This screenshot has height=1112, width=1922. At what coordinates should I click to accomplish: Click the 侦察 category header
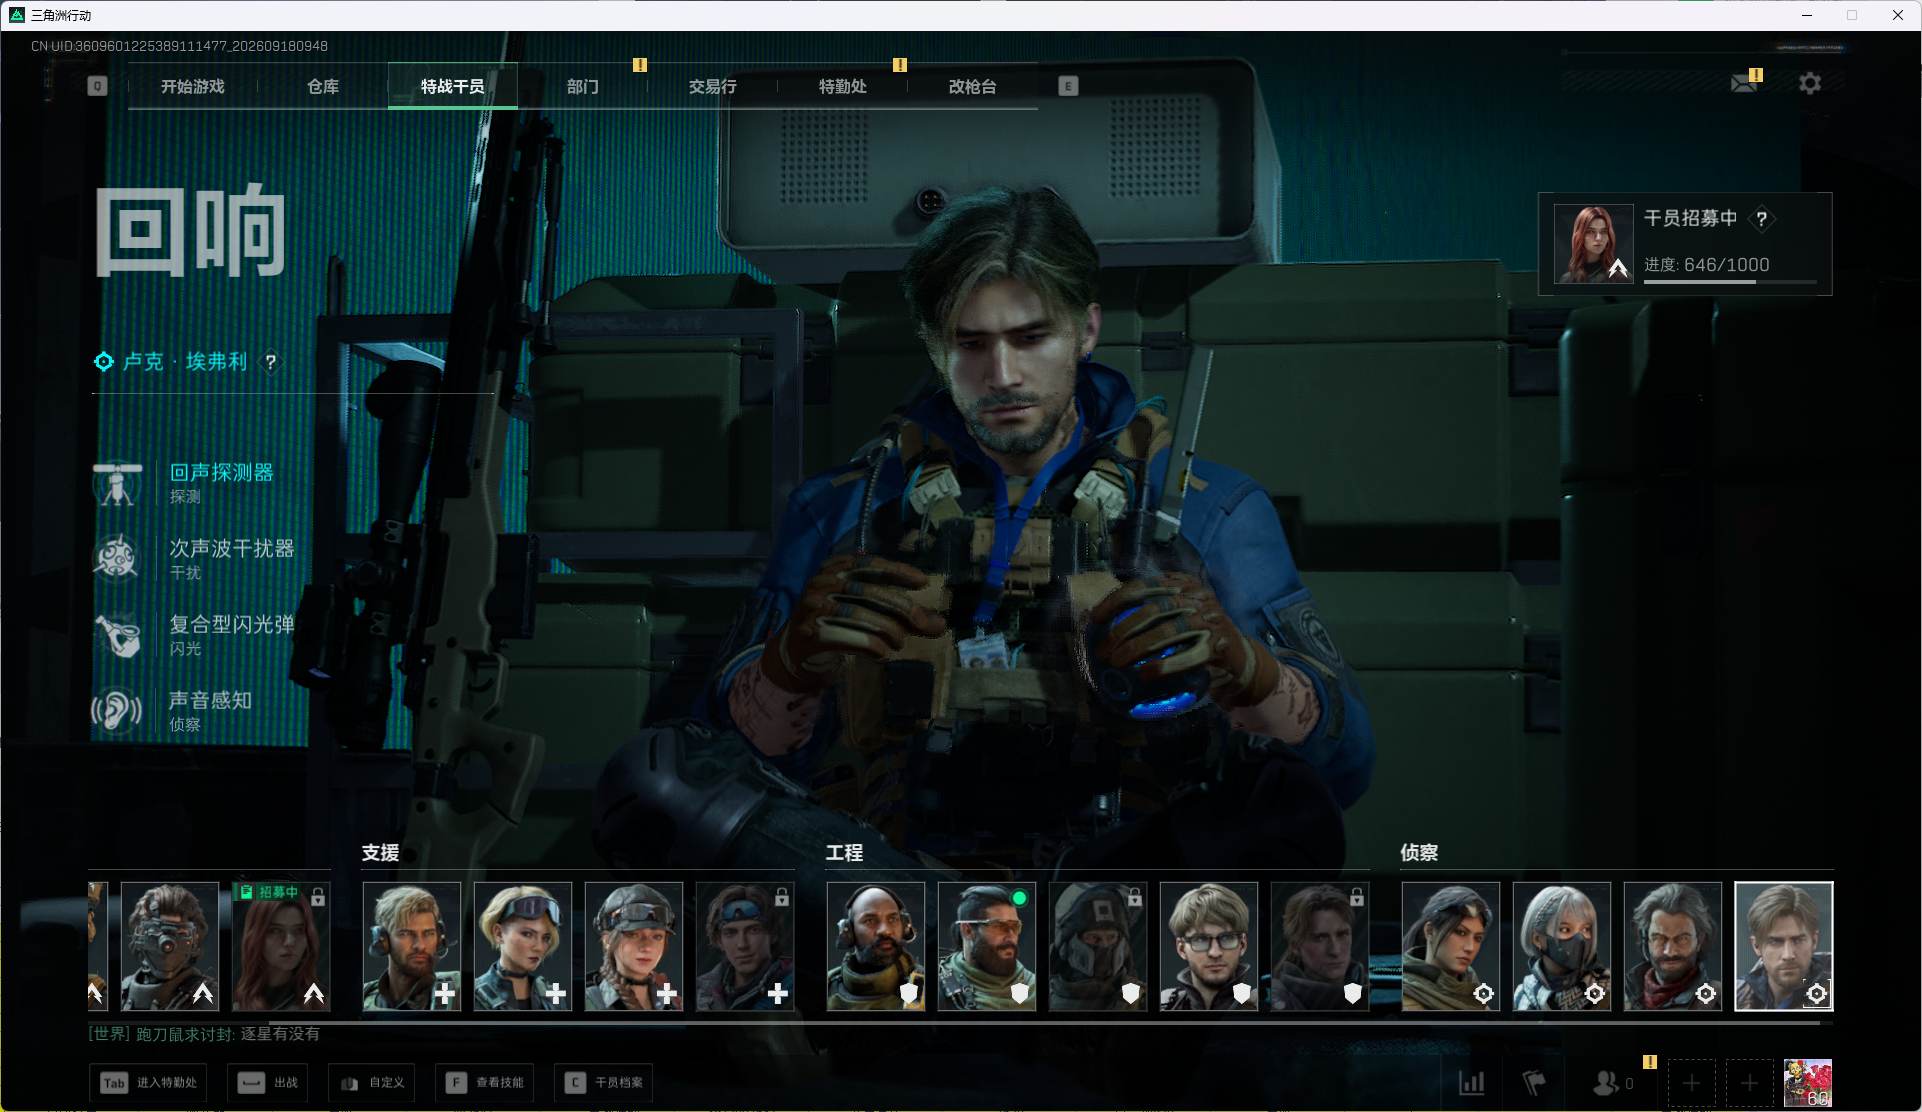coord(1420,853)
